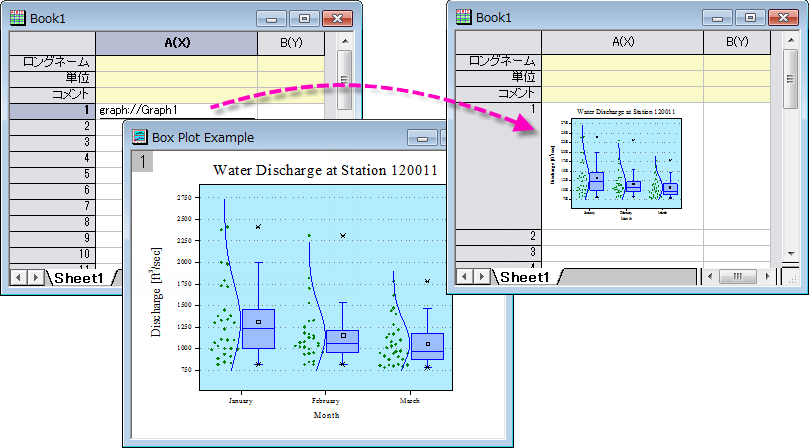
Task: Select row 4 header in left Book1
Action: coord(53,159)
